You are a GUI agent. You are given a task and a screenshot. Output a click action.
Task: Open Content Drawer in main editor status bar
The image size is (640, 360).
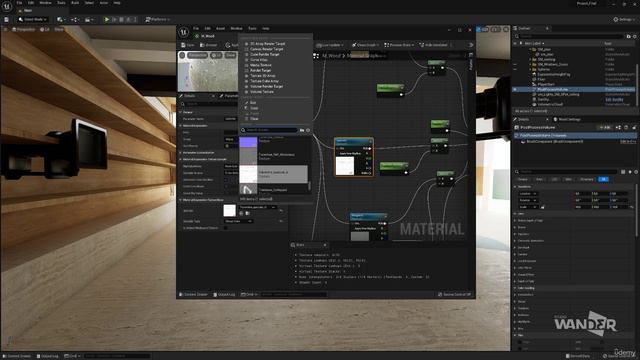[17, 356]
